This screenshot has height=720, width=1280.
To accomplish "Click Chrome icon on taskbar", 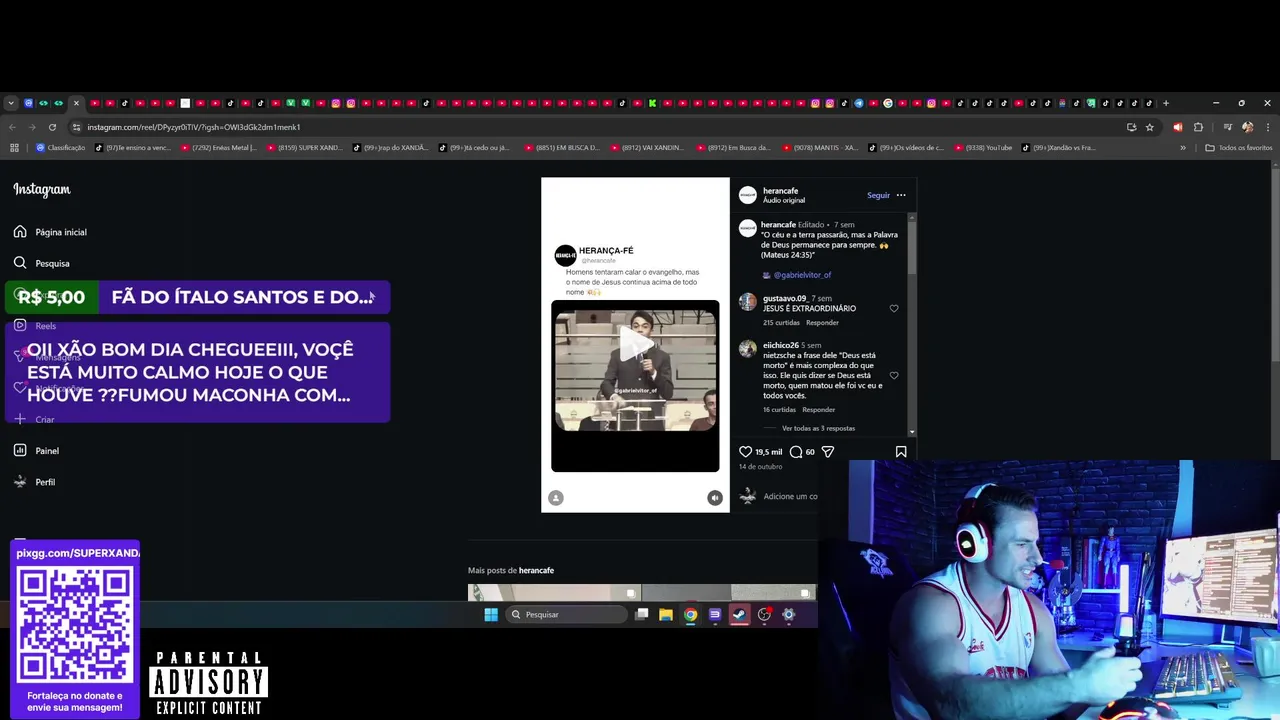I will point(690,615).
